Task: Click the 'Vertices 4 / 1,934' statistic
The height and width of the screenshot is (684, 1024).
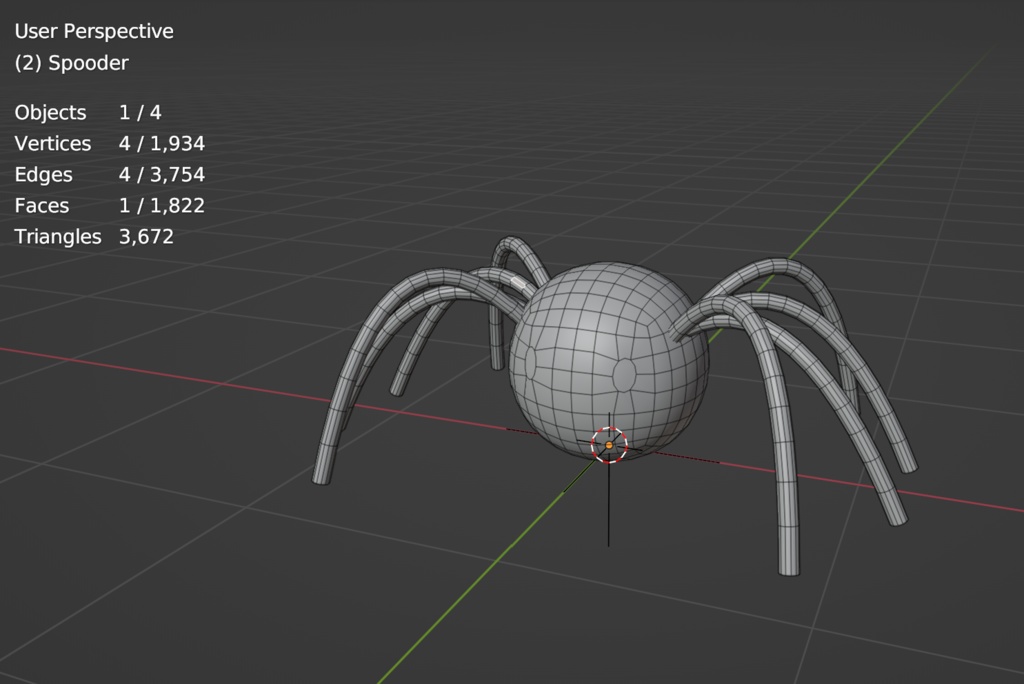Action: 110,143
